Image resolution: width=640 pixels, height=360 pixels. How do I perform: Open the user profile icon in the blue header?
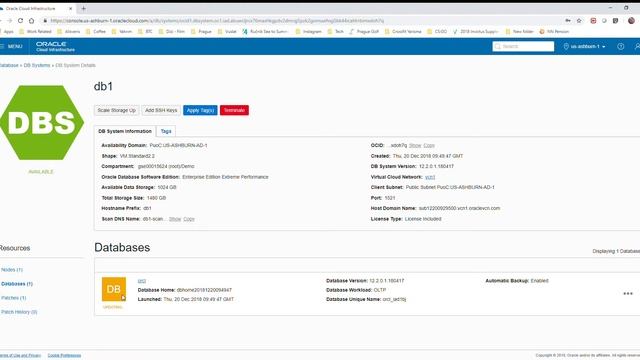click(637, 47)
